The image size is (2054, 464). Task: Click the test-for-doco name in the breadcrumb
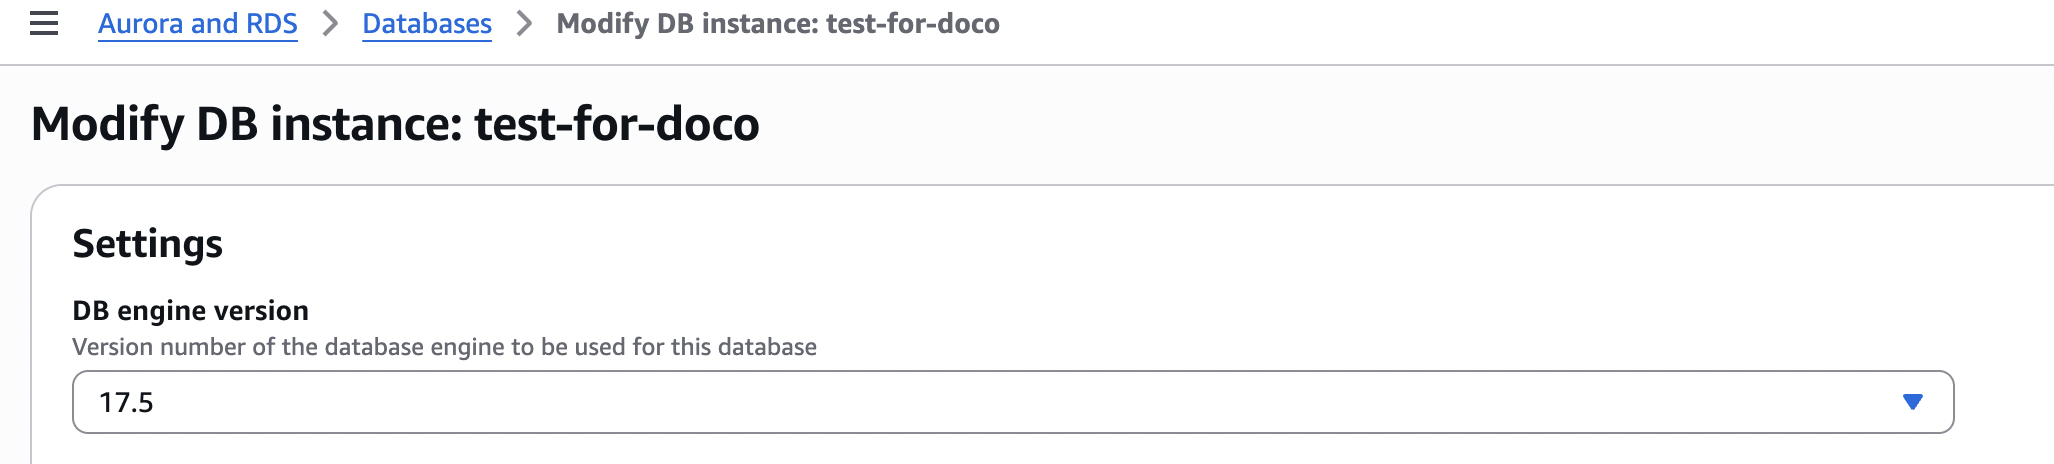(x=913, y=23)
